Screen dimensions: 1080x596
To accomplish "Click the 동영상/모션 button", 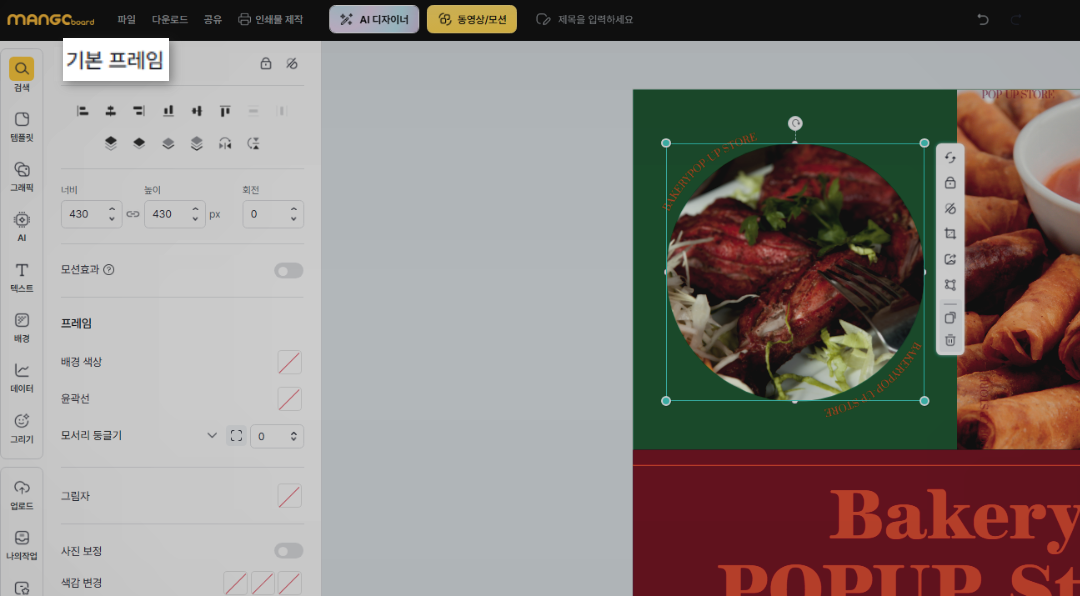I will point(471,19).
